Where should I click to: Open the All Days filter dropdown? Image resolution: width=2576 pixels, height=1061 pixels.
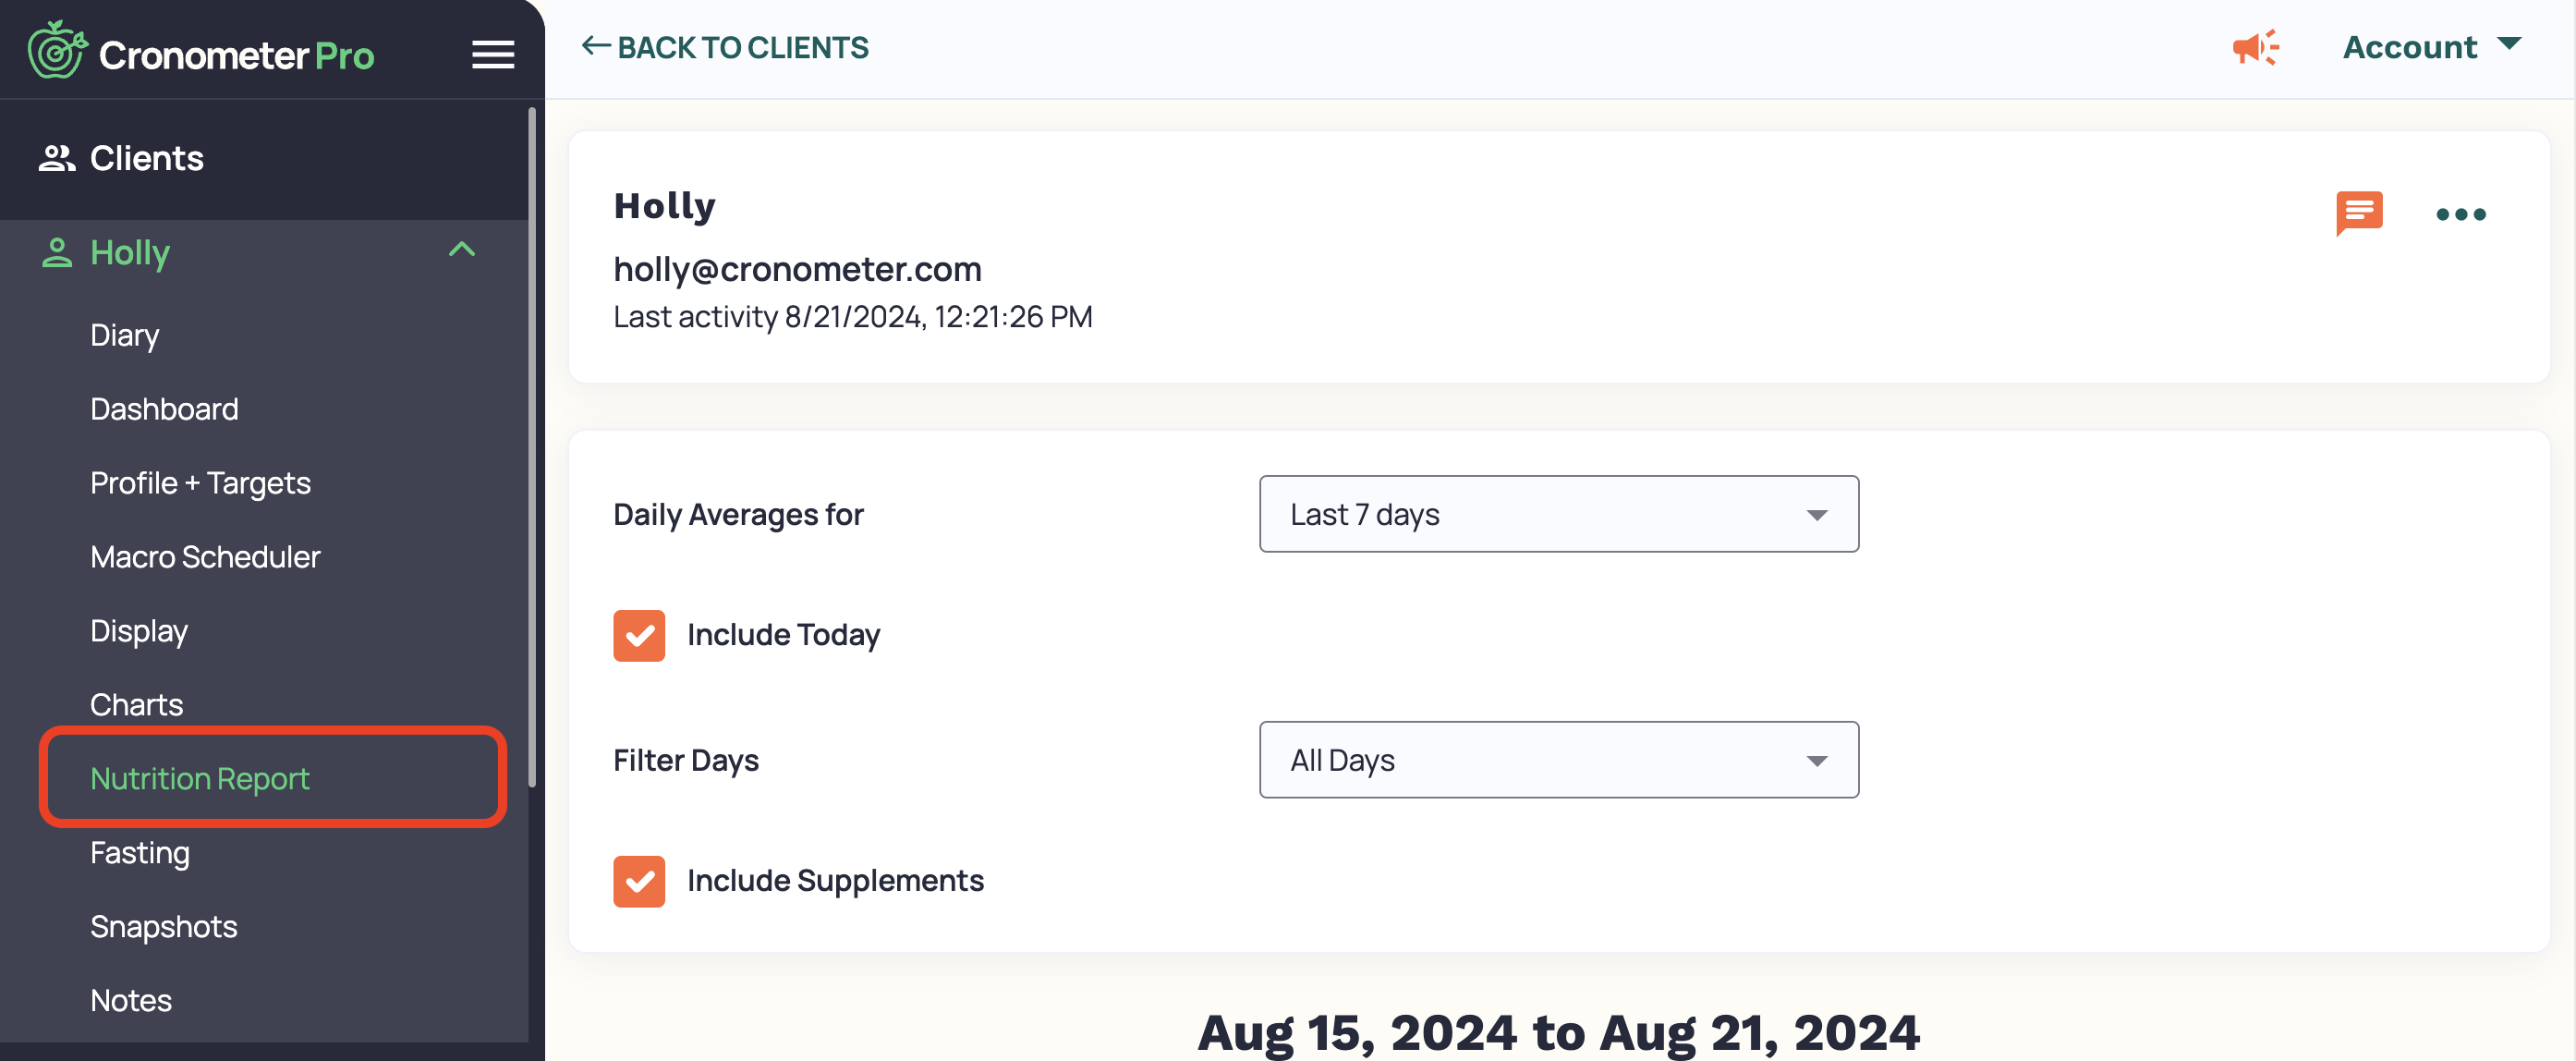pos(1558,760)
